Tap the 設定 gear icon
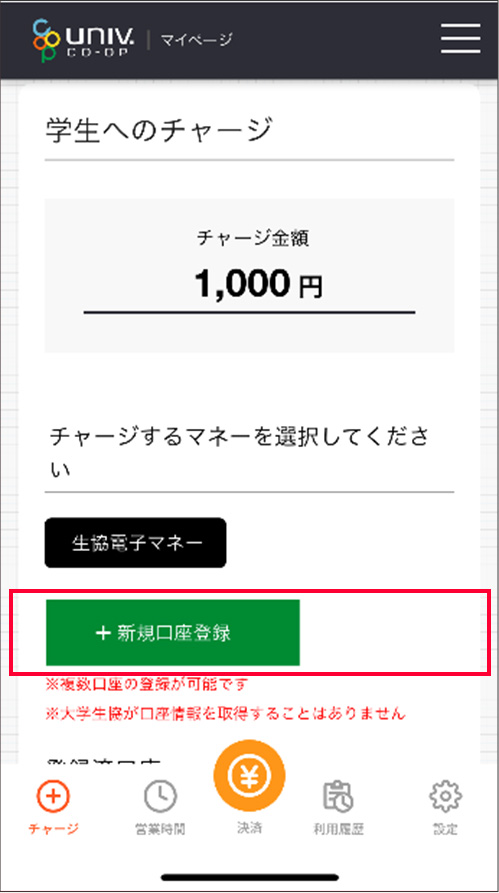 click(x=445, y=796)
